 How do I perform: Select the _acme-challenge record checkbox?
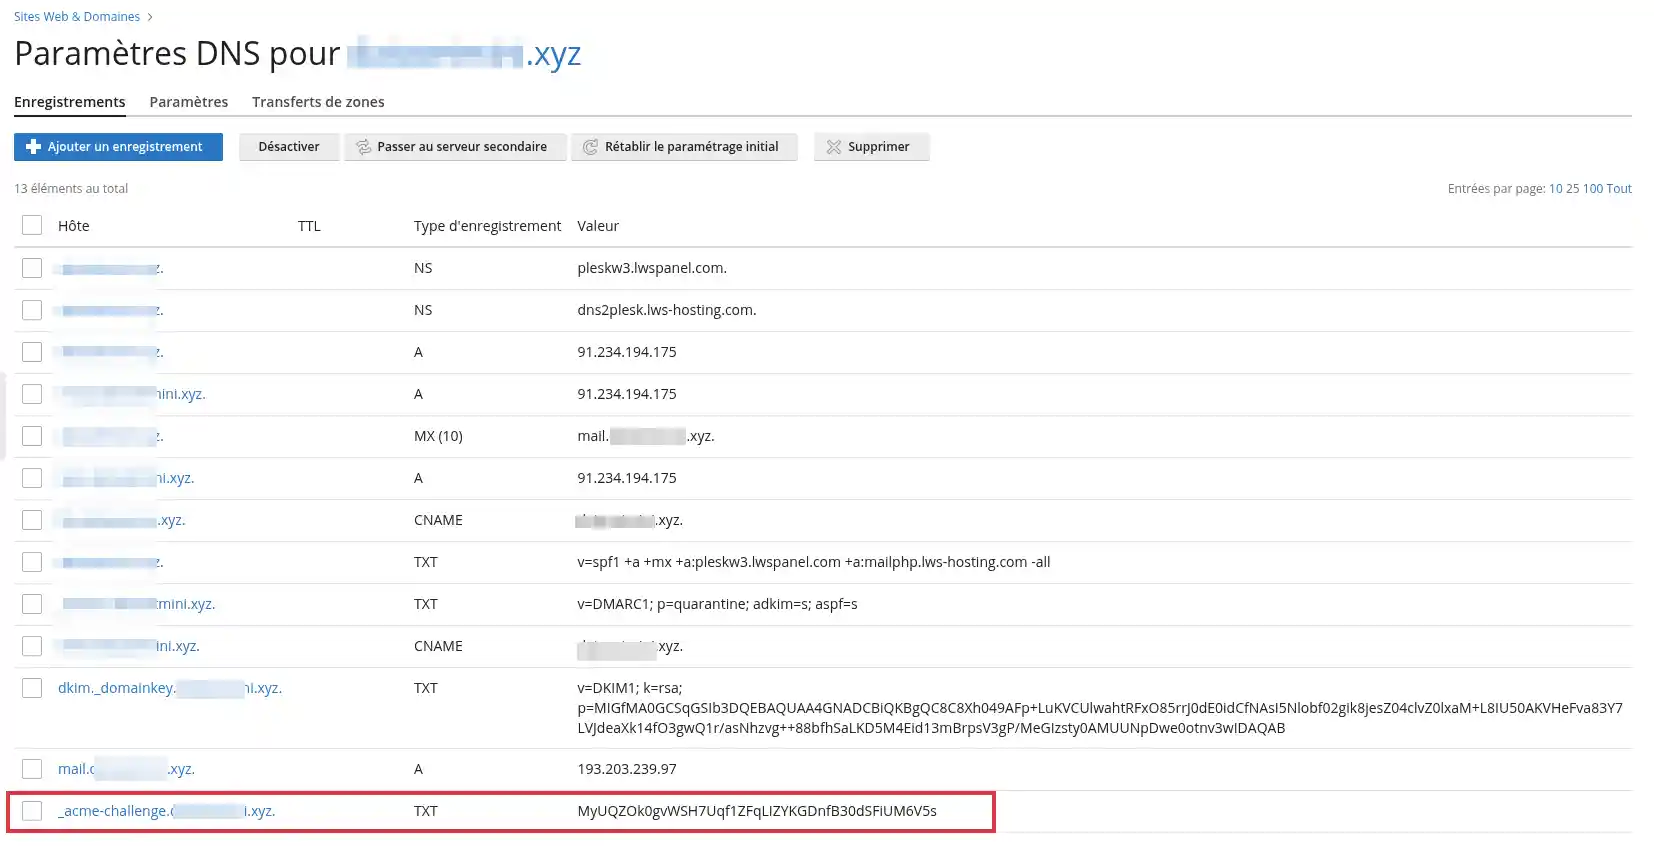click(x=32, y=811)
